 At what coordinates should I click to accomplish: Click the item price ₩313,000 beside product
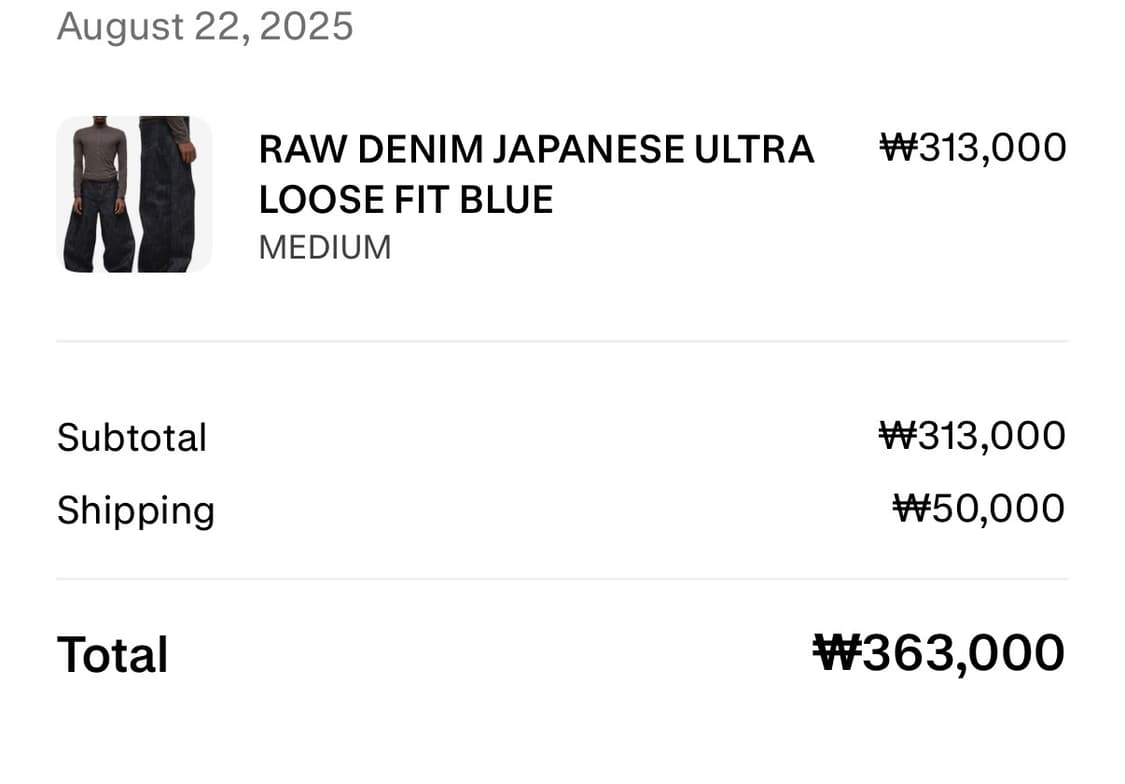click(973, 148)
